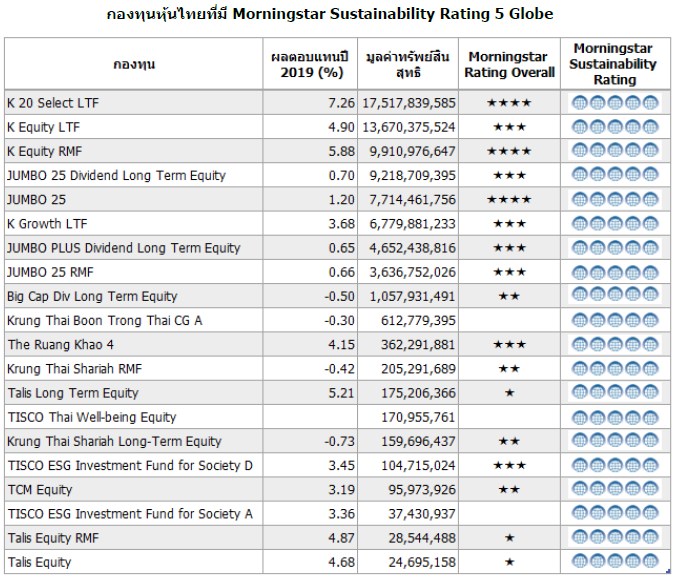
Task: Click the globe rating in the JUMBO 25 row
Action: 615,199
